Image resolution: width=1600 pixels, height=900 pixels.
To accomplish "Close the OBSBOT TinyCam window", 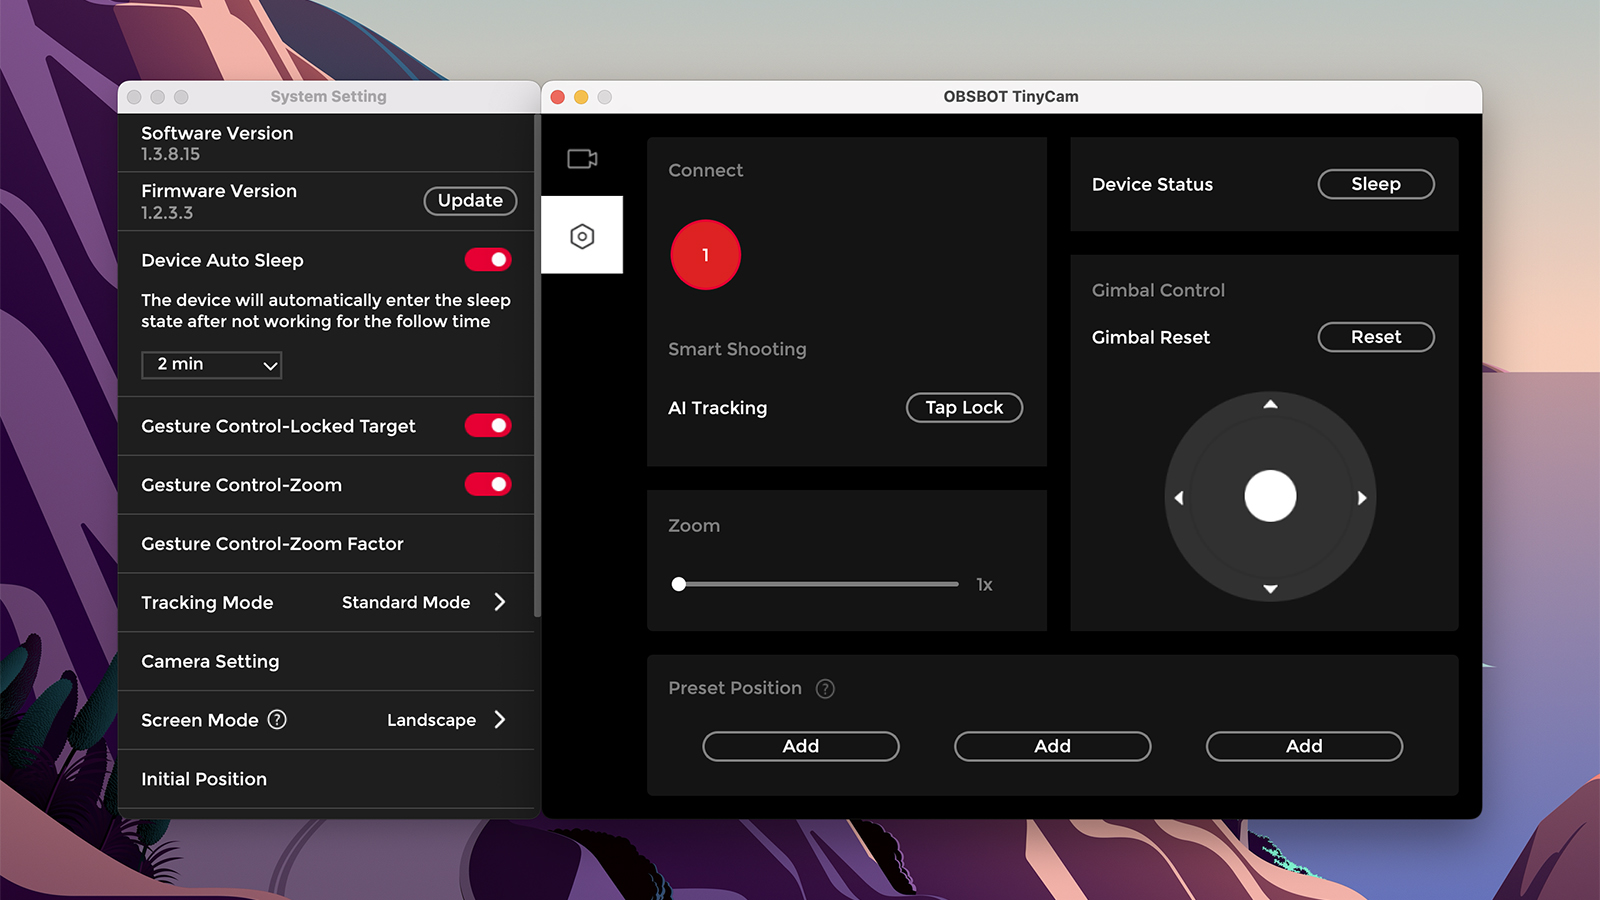I will coord(558,97).
